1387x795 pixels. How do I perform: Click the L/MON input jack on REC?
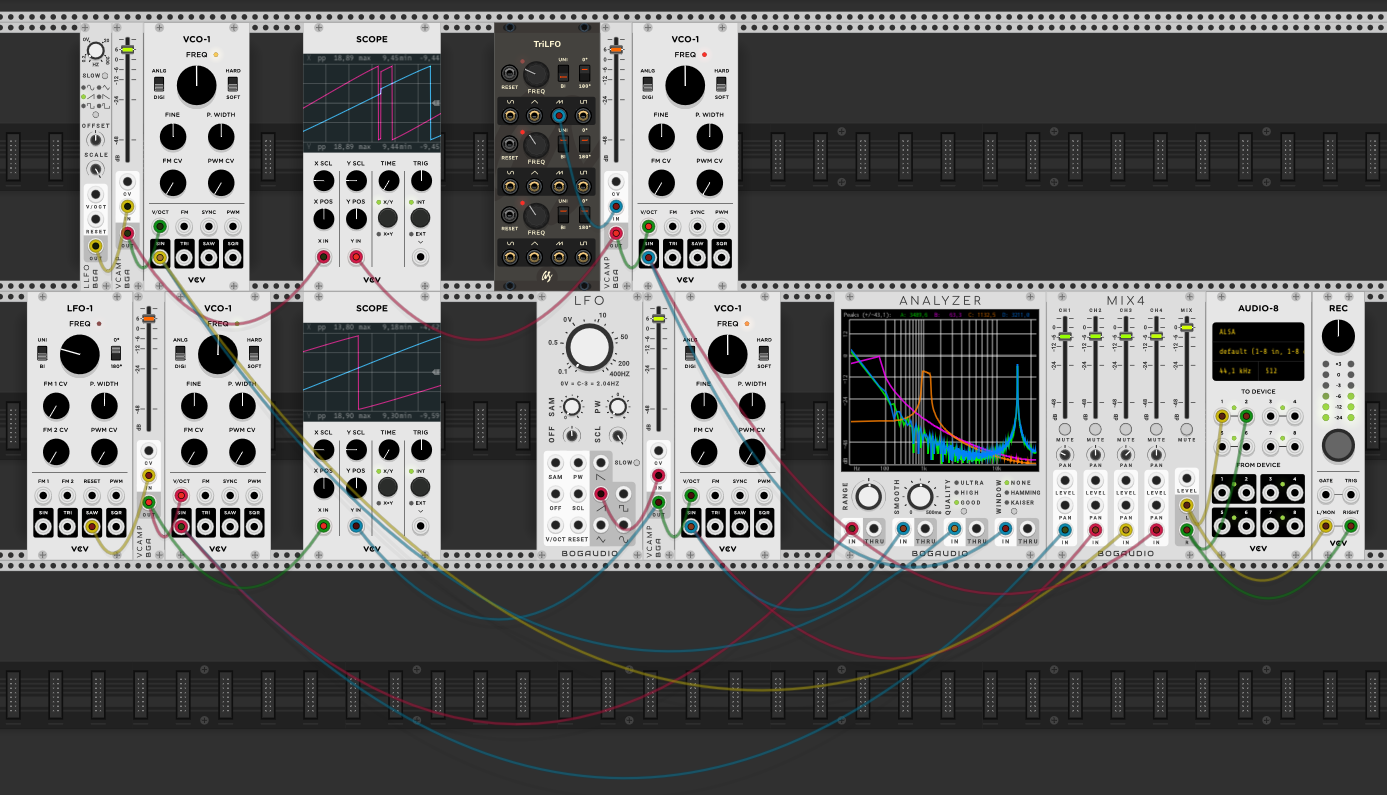(1326, 525)
